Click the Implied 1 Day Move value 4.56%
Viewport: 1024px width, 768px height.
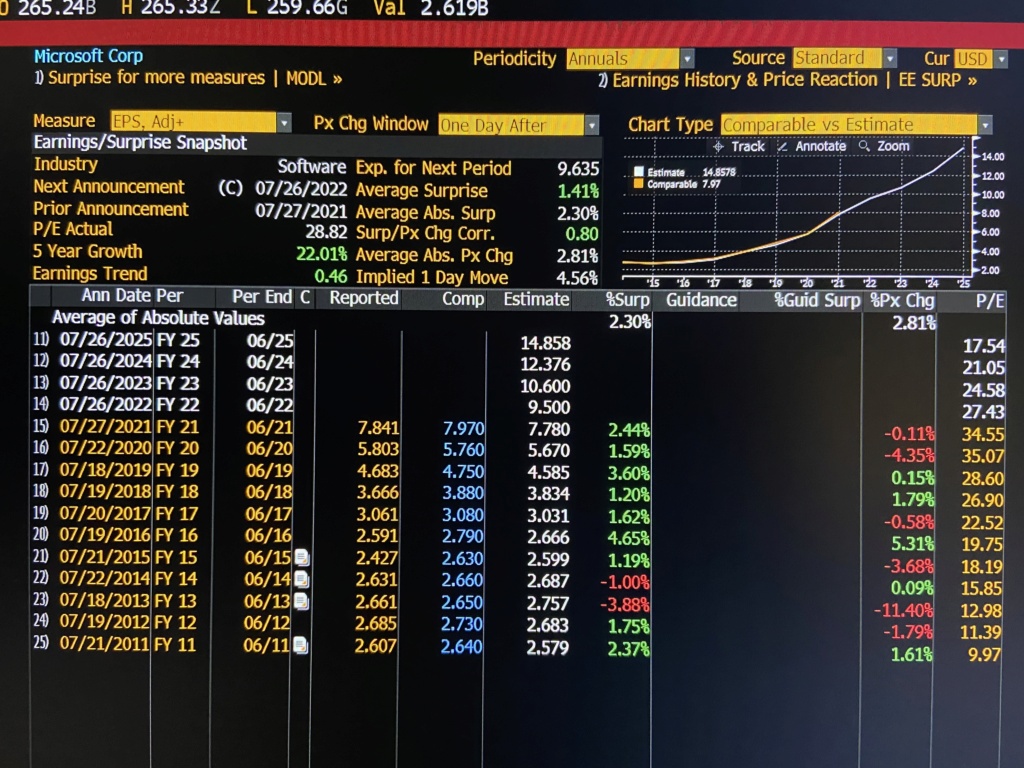(x=577, y=278)
